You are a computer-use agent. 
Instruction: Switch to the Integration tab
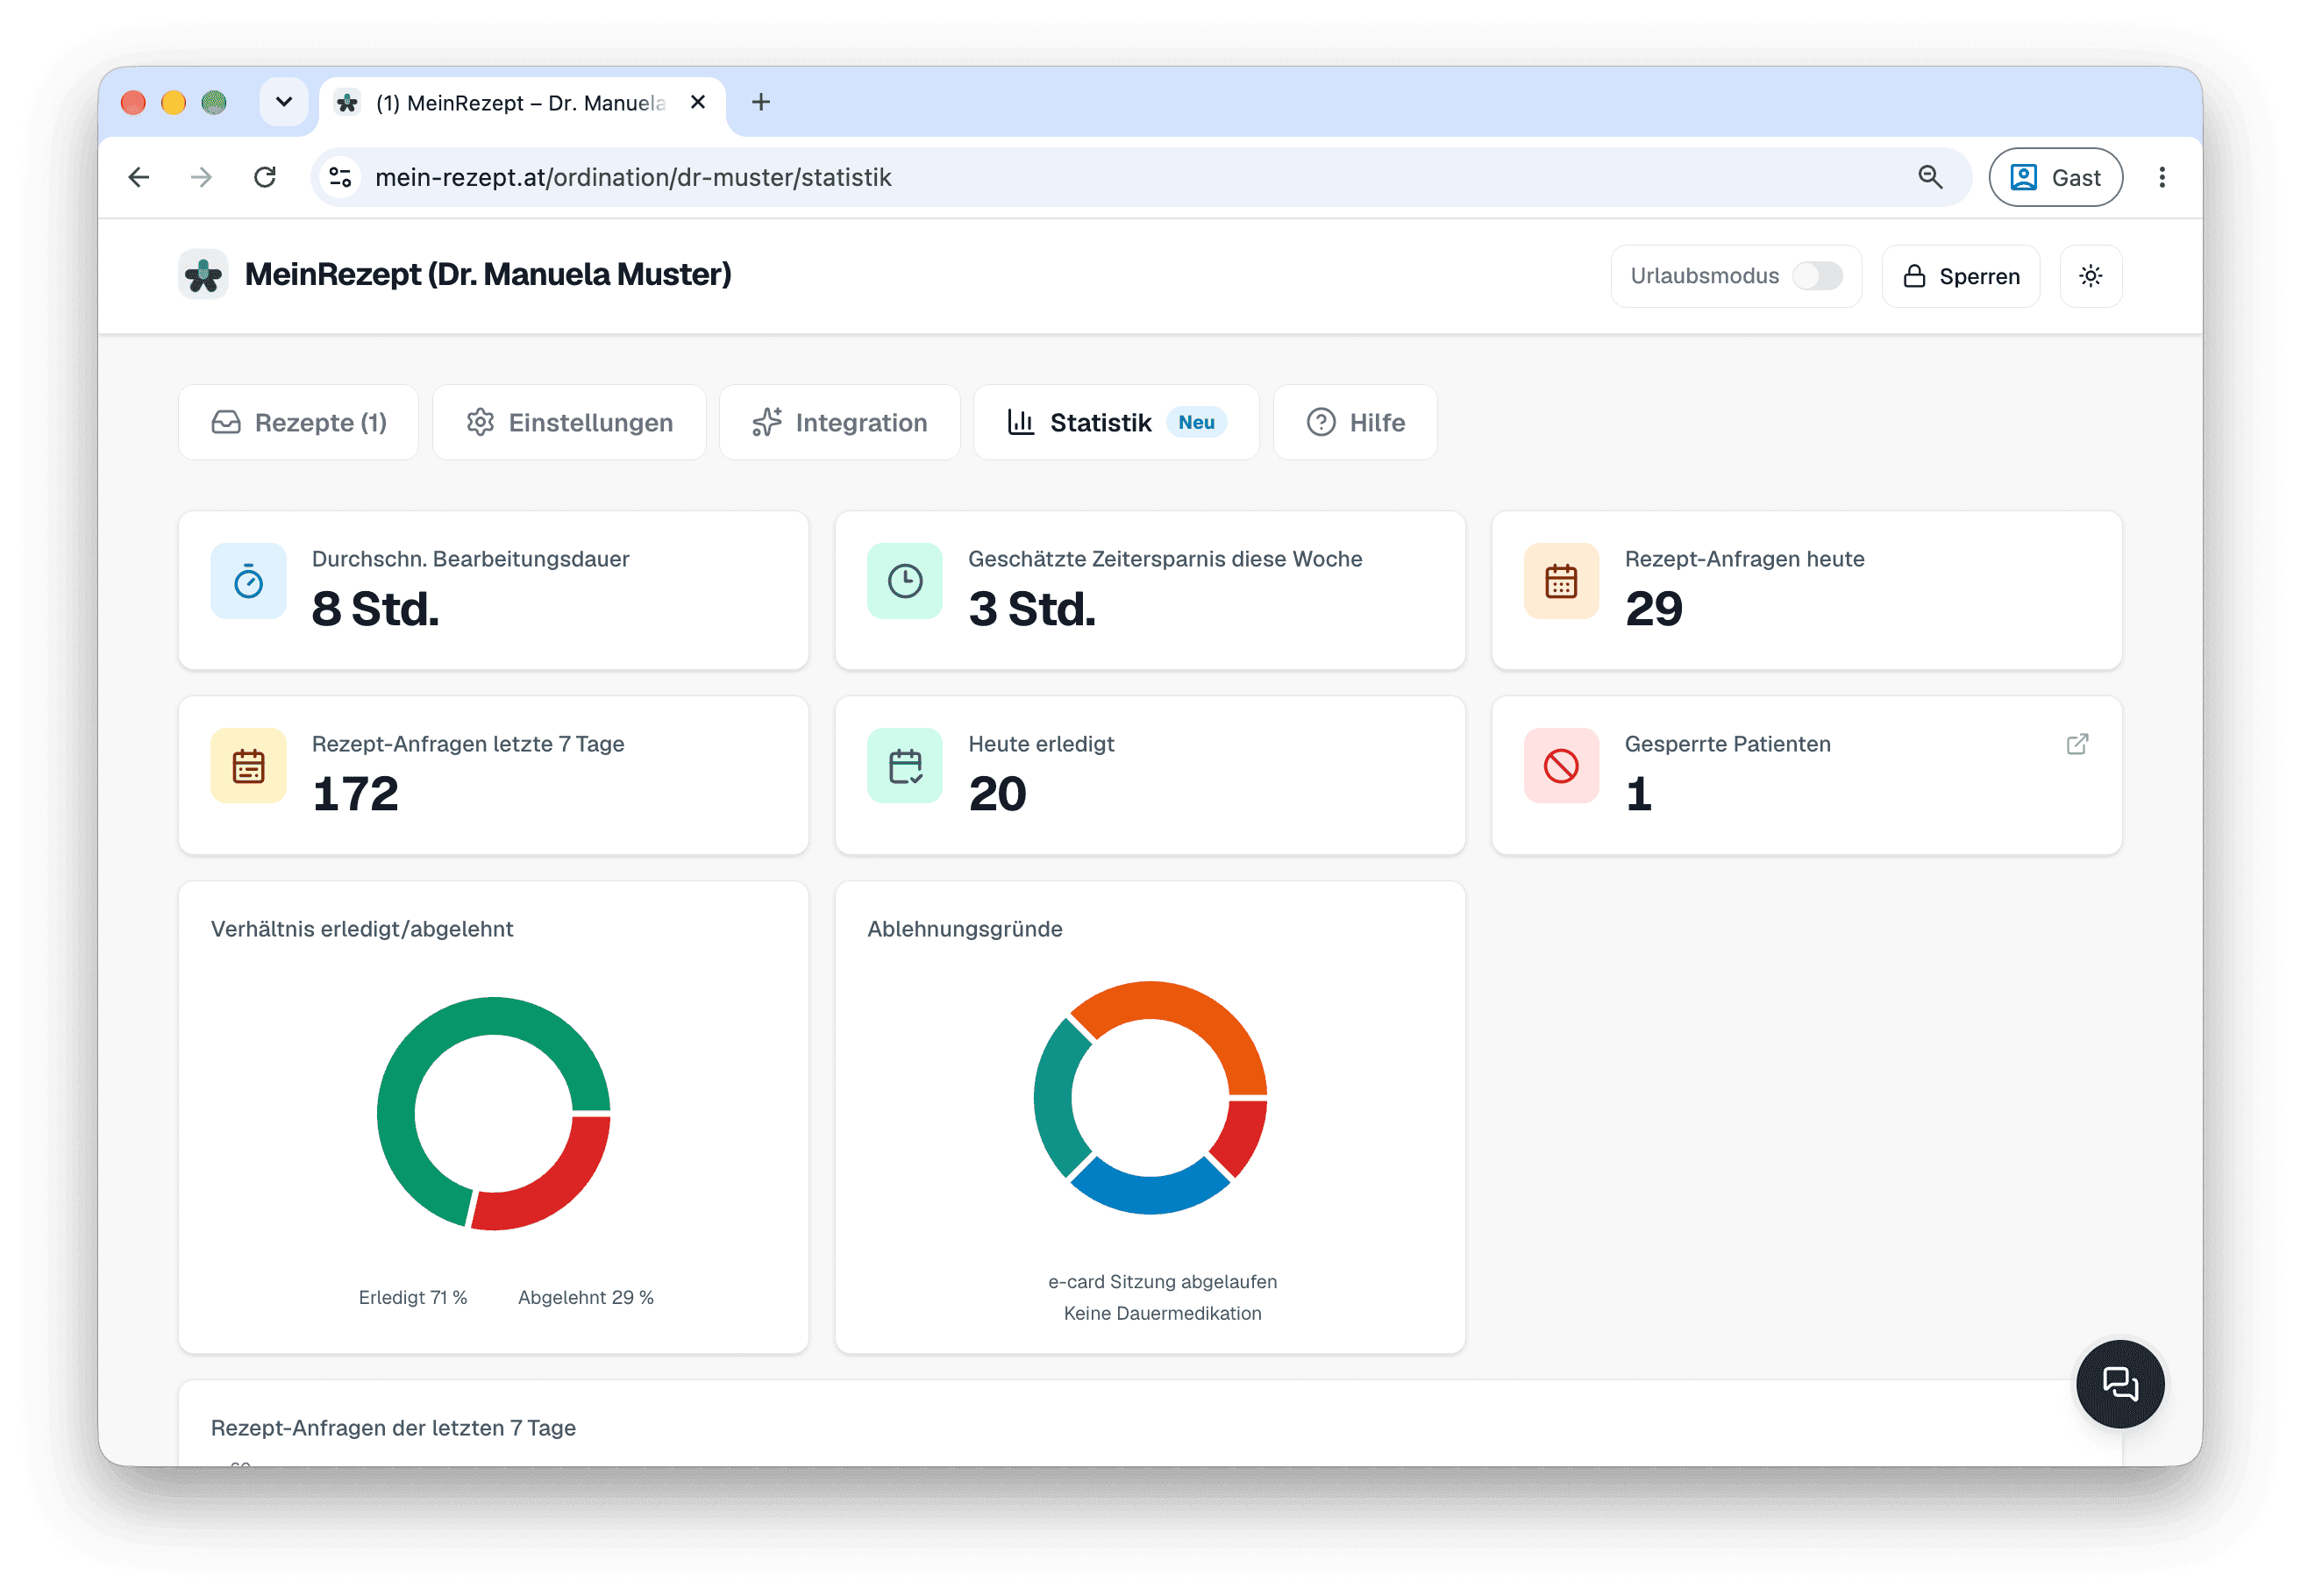coord(839,423)
